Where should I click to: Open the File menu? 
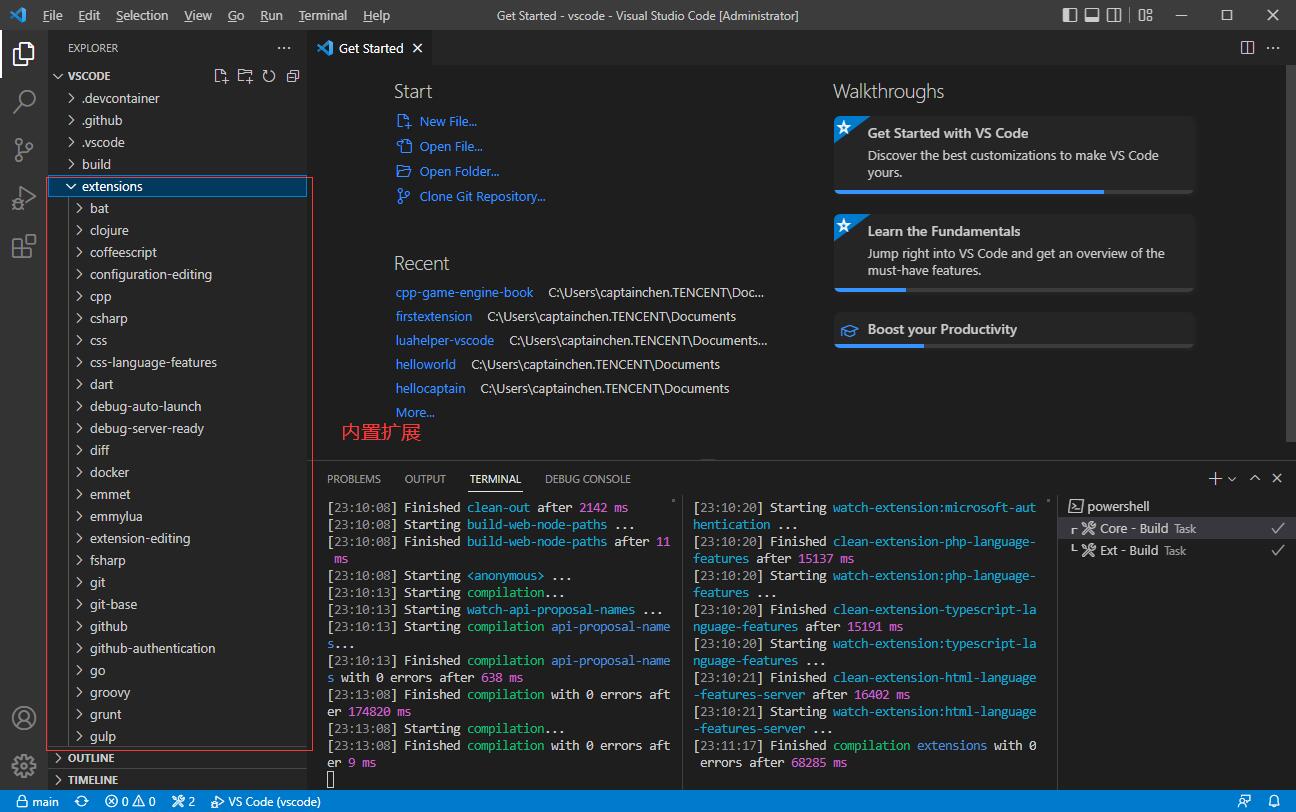click(x=52, y=15)
